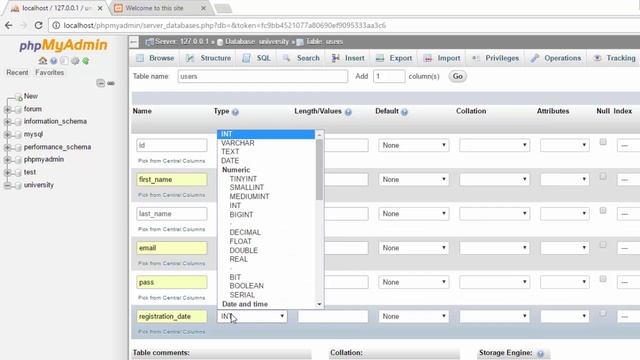Toggle Null checkbox for registration_date column

pyautogui.click(x=603, y=313)
